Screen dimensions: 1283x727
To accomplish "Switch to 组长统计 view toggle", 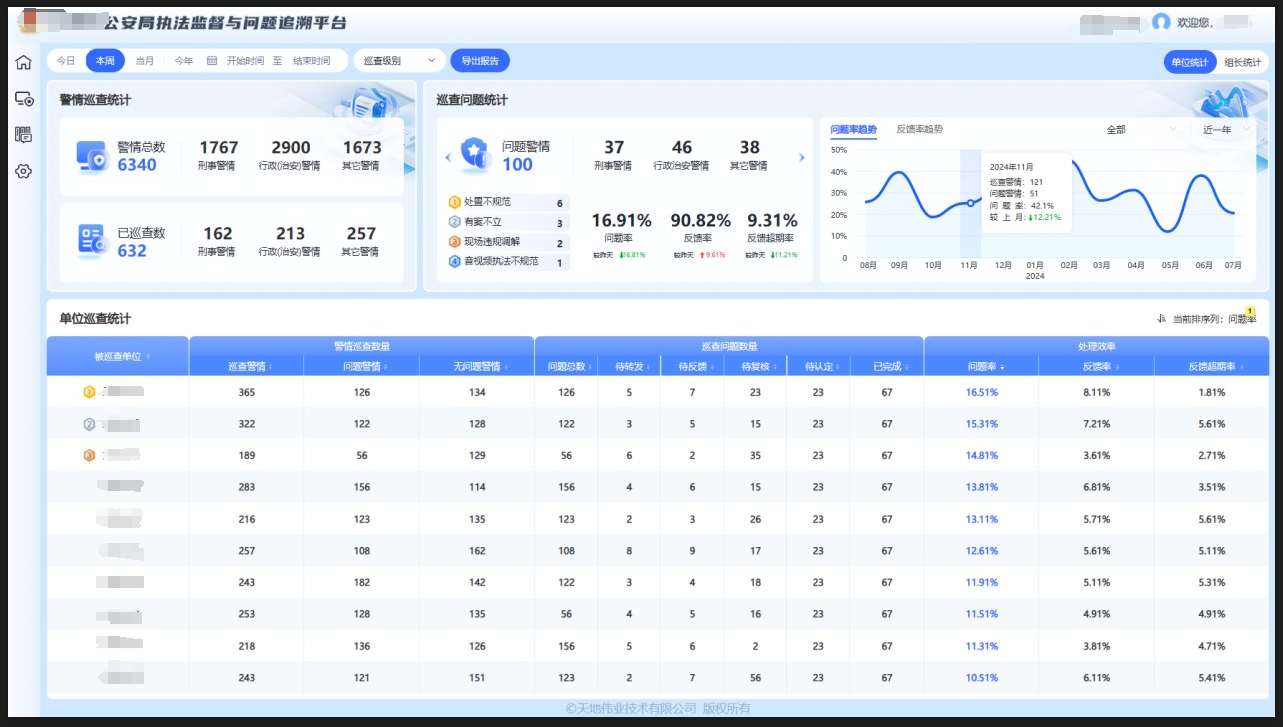I will coord(1243,62).
